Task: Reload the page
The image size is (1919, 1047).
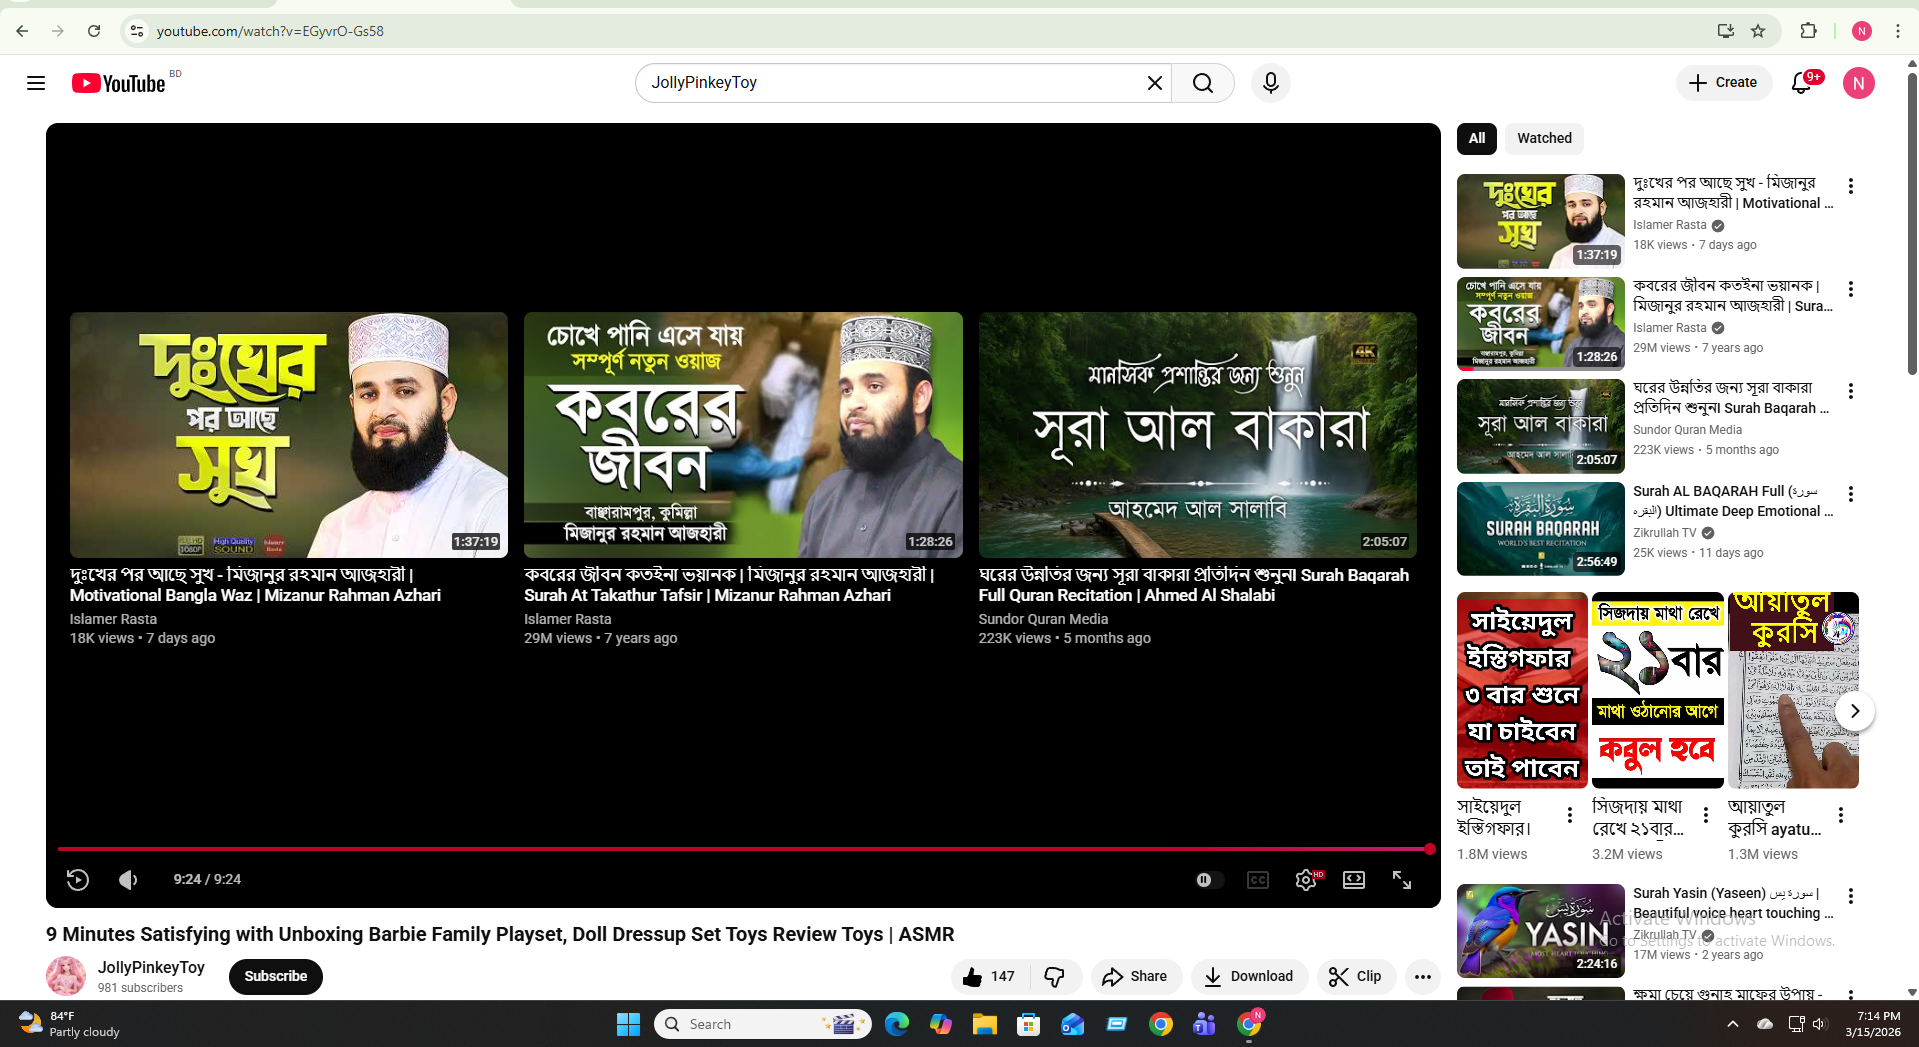Action: (x=94, y=31)
